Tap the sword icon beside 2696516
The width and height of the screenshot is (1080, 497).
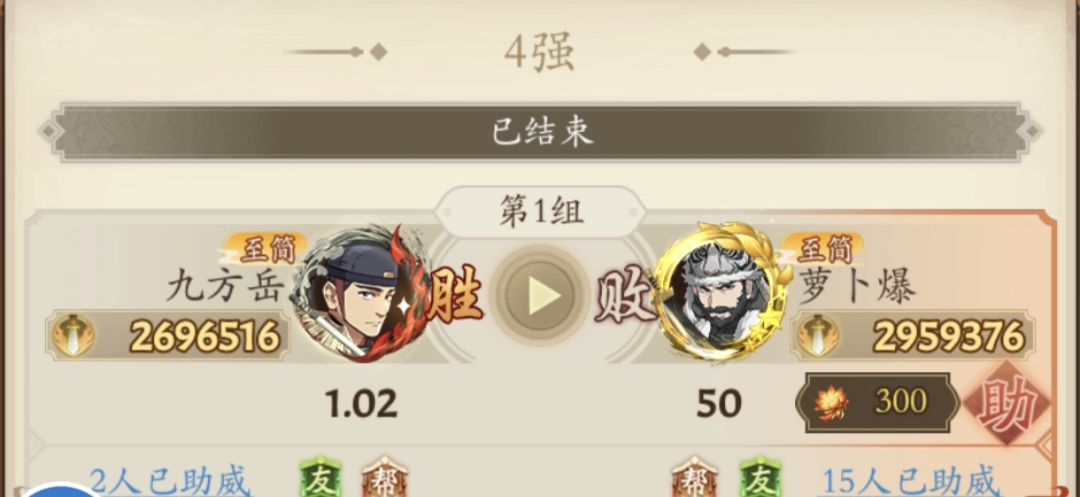[x=74, y=336]
